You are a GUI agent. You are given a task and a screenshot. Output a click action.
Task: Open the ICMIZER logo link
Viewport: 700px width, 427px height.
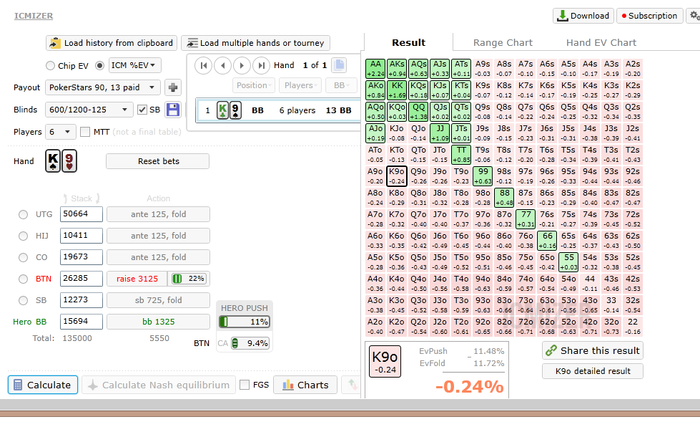(33, 16)
